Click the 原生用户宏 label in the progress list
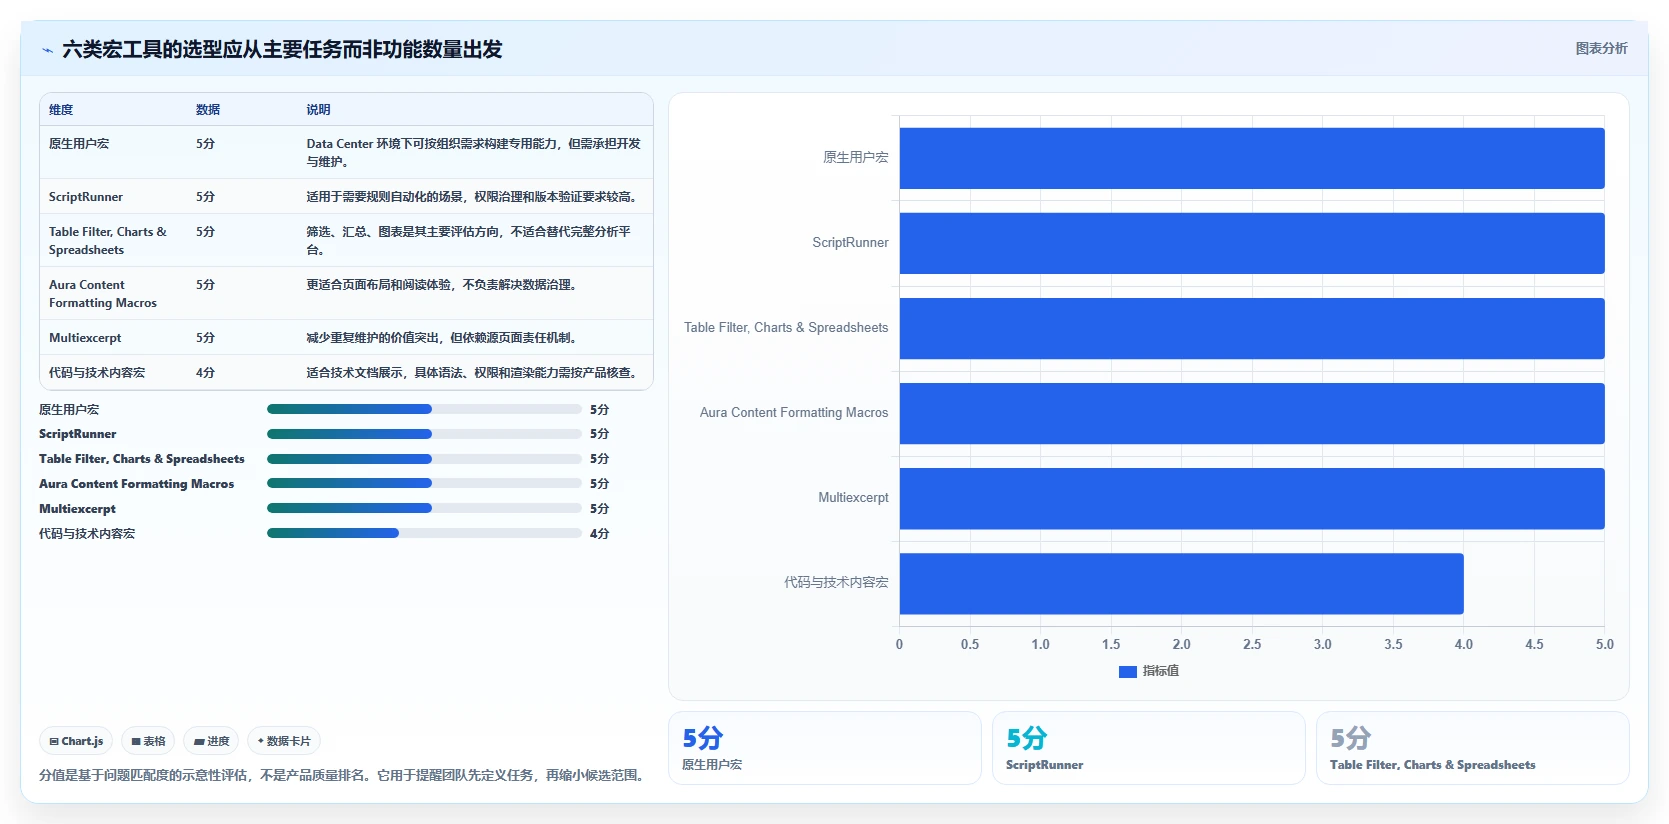This screenshot has height=824, width=1669. tap(69, 410)
